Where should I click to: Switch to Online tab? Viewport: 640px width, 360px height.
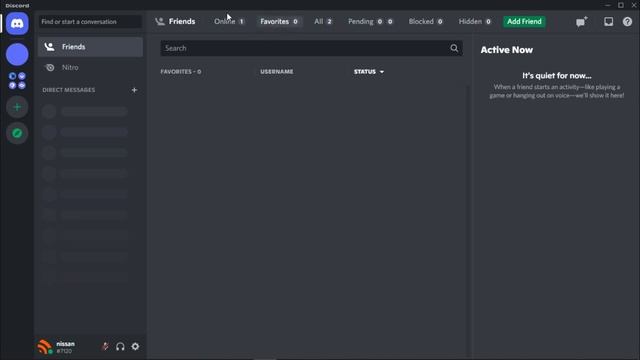[229, 22]
